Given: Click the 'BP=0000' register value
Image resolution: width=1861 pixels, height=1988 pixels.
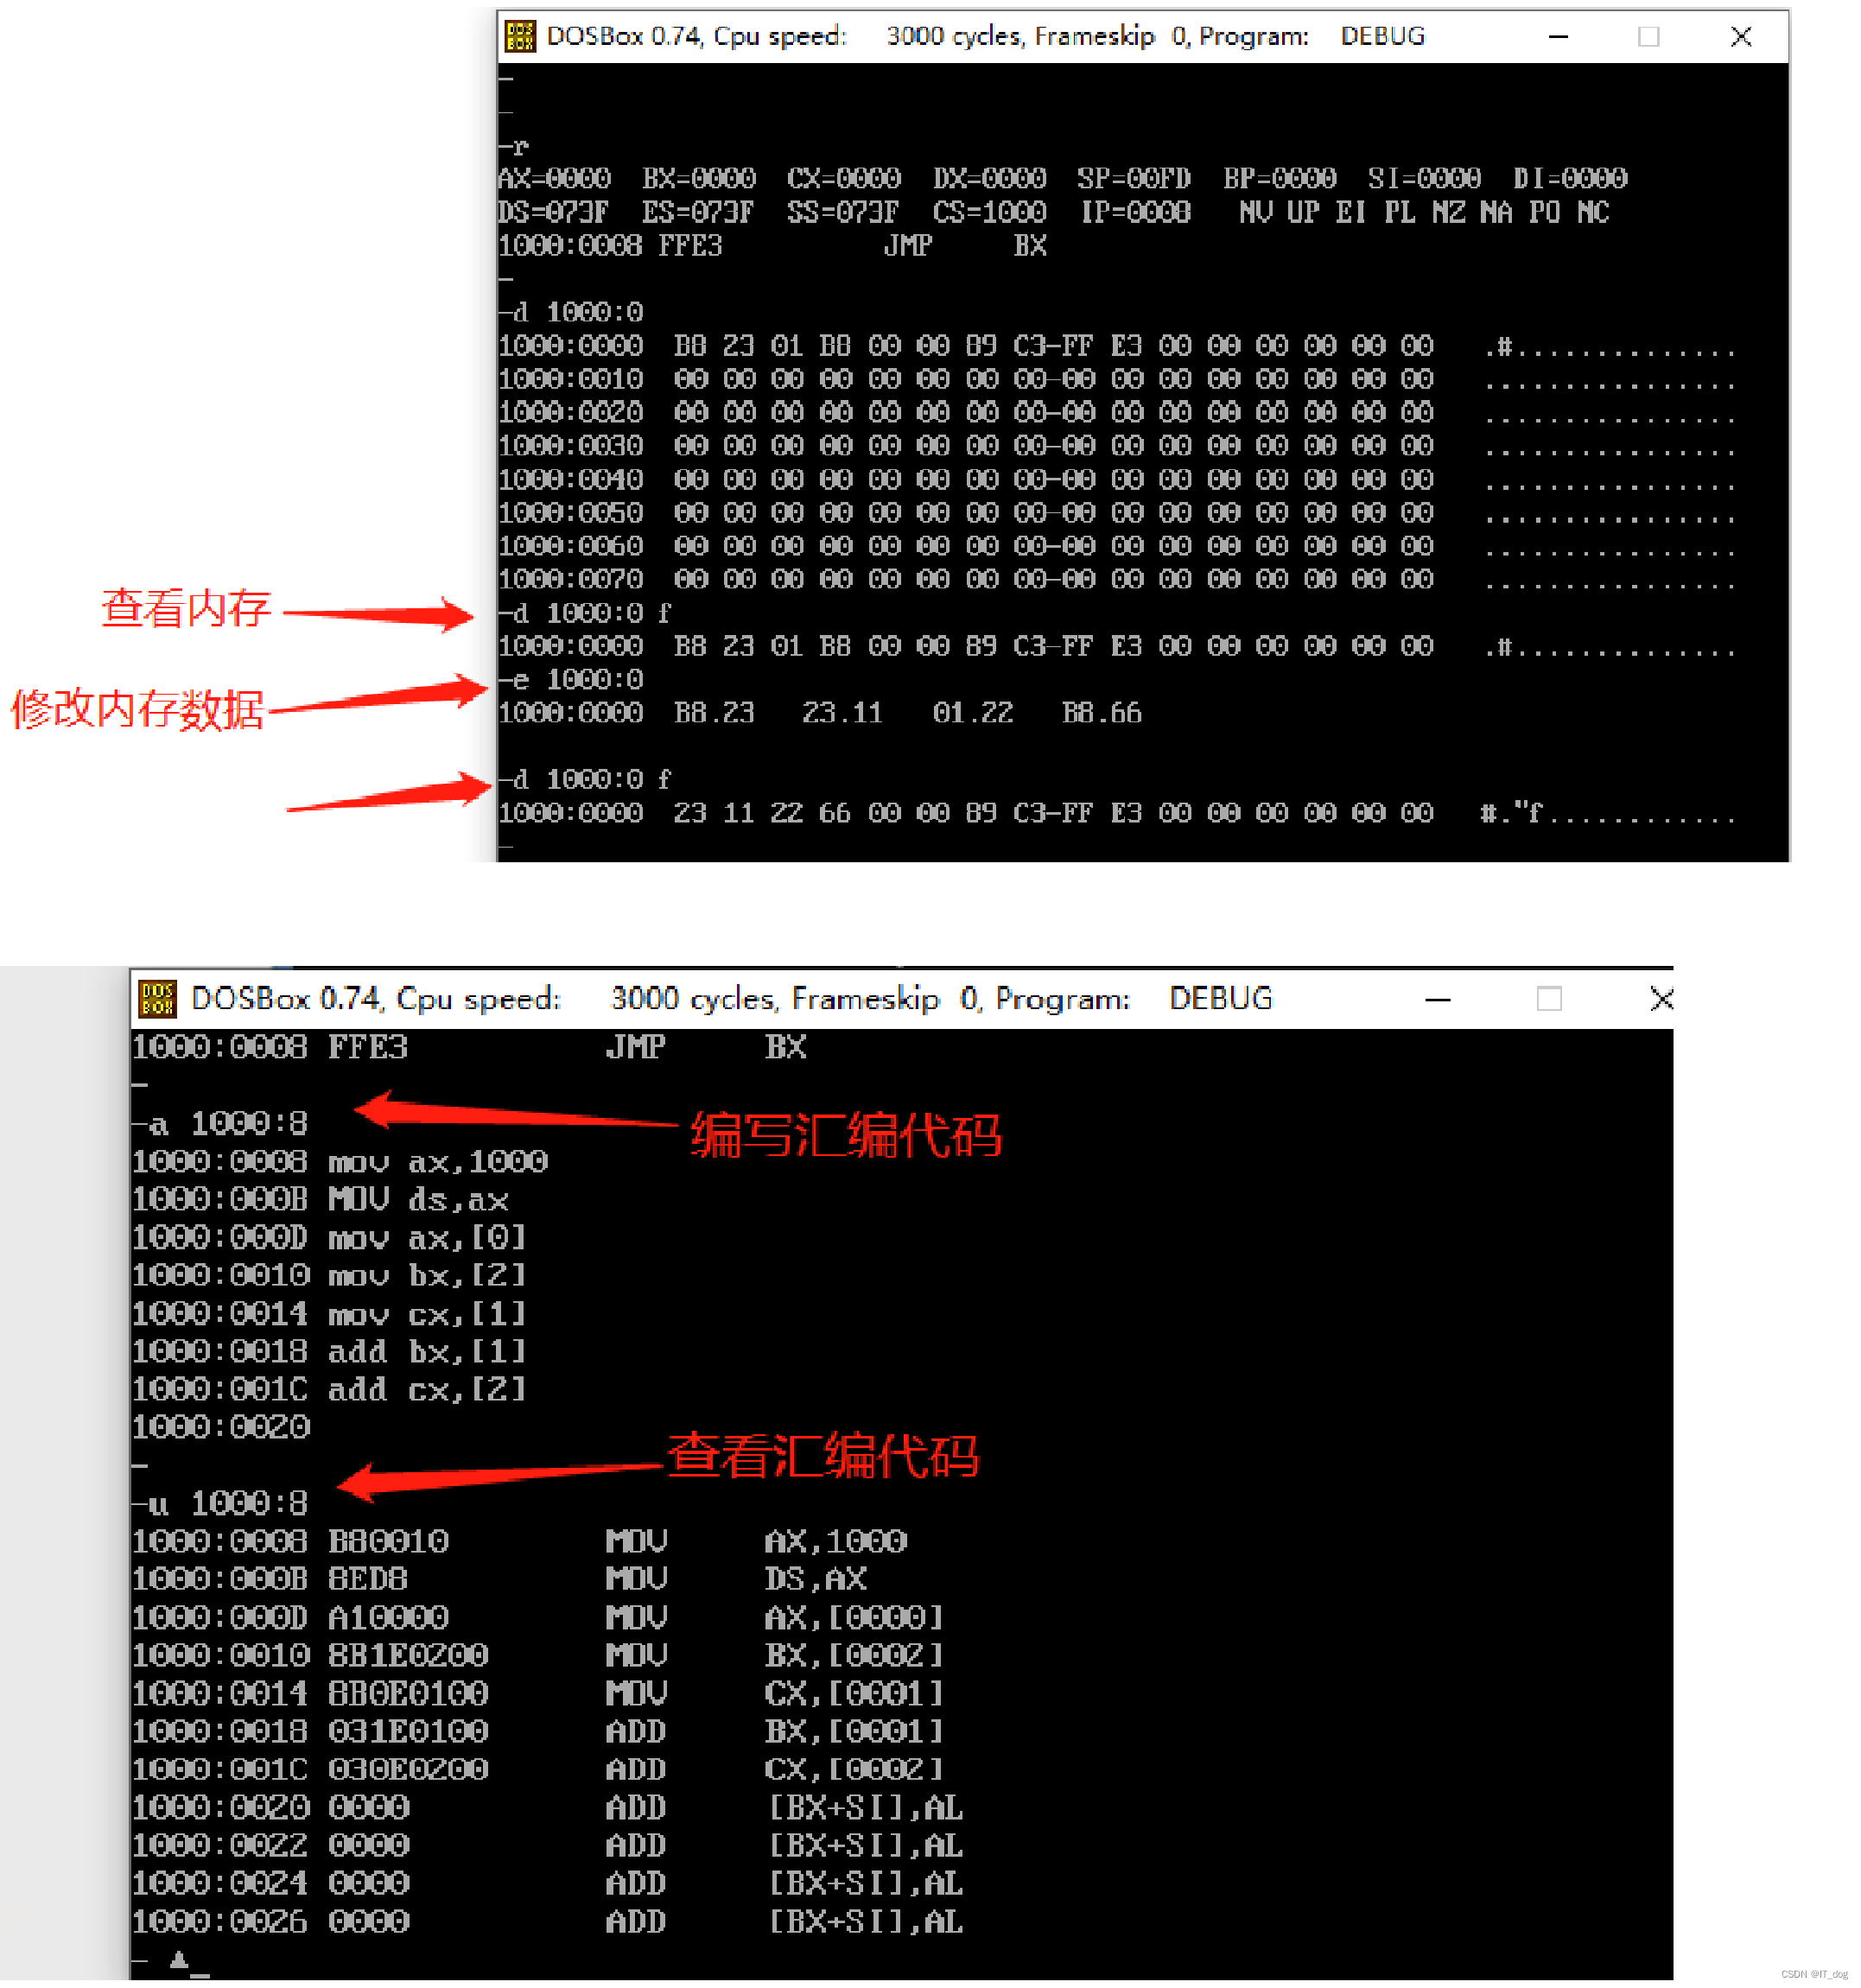Looking at the screenshot, I should click(1280, 179).
